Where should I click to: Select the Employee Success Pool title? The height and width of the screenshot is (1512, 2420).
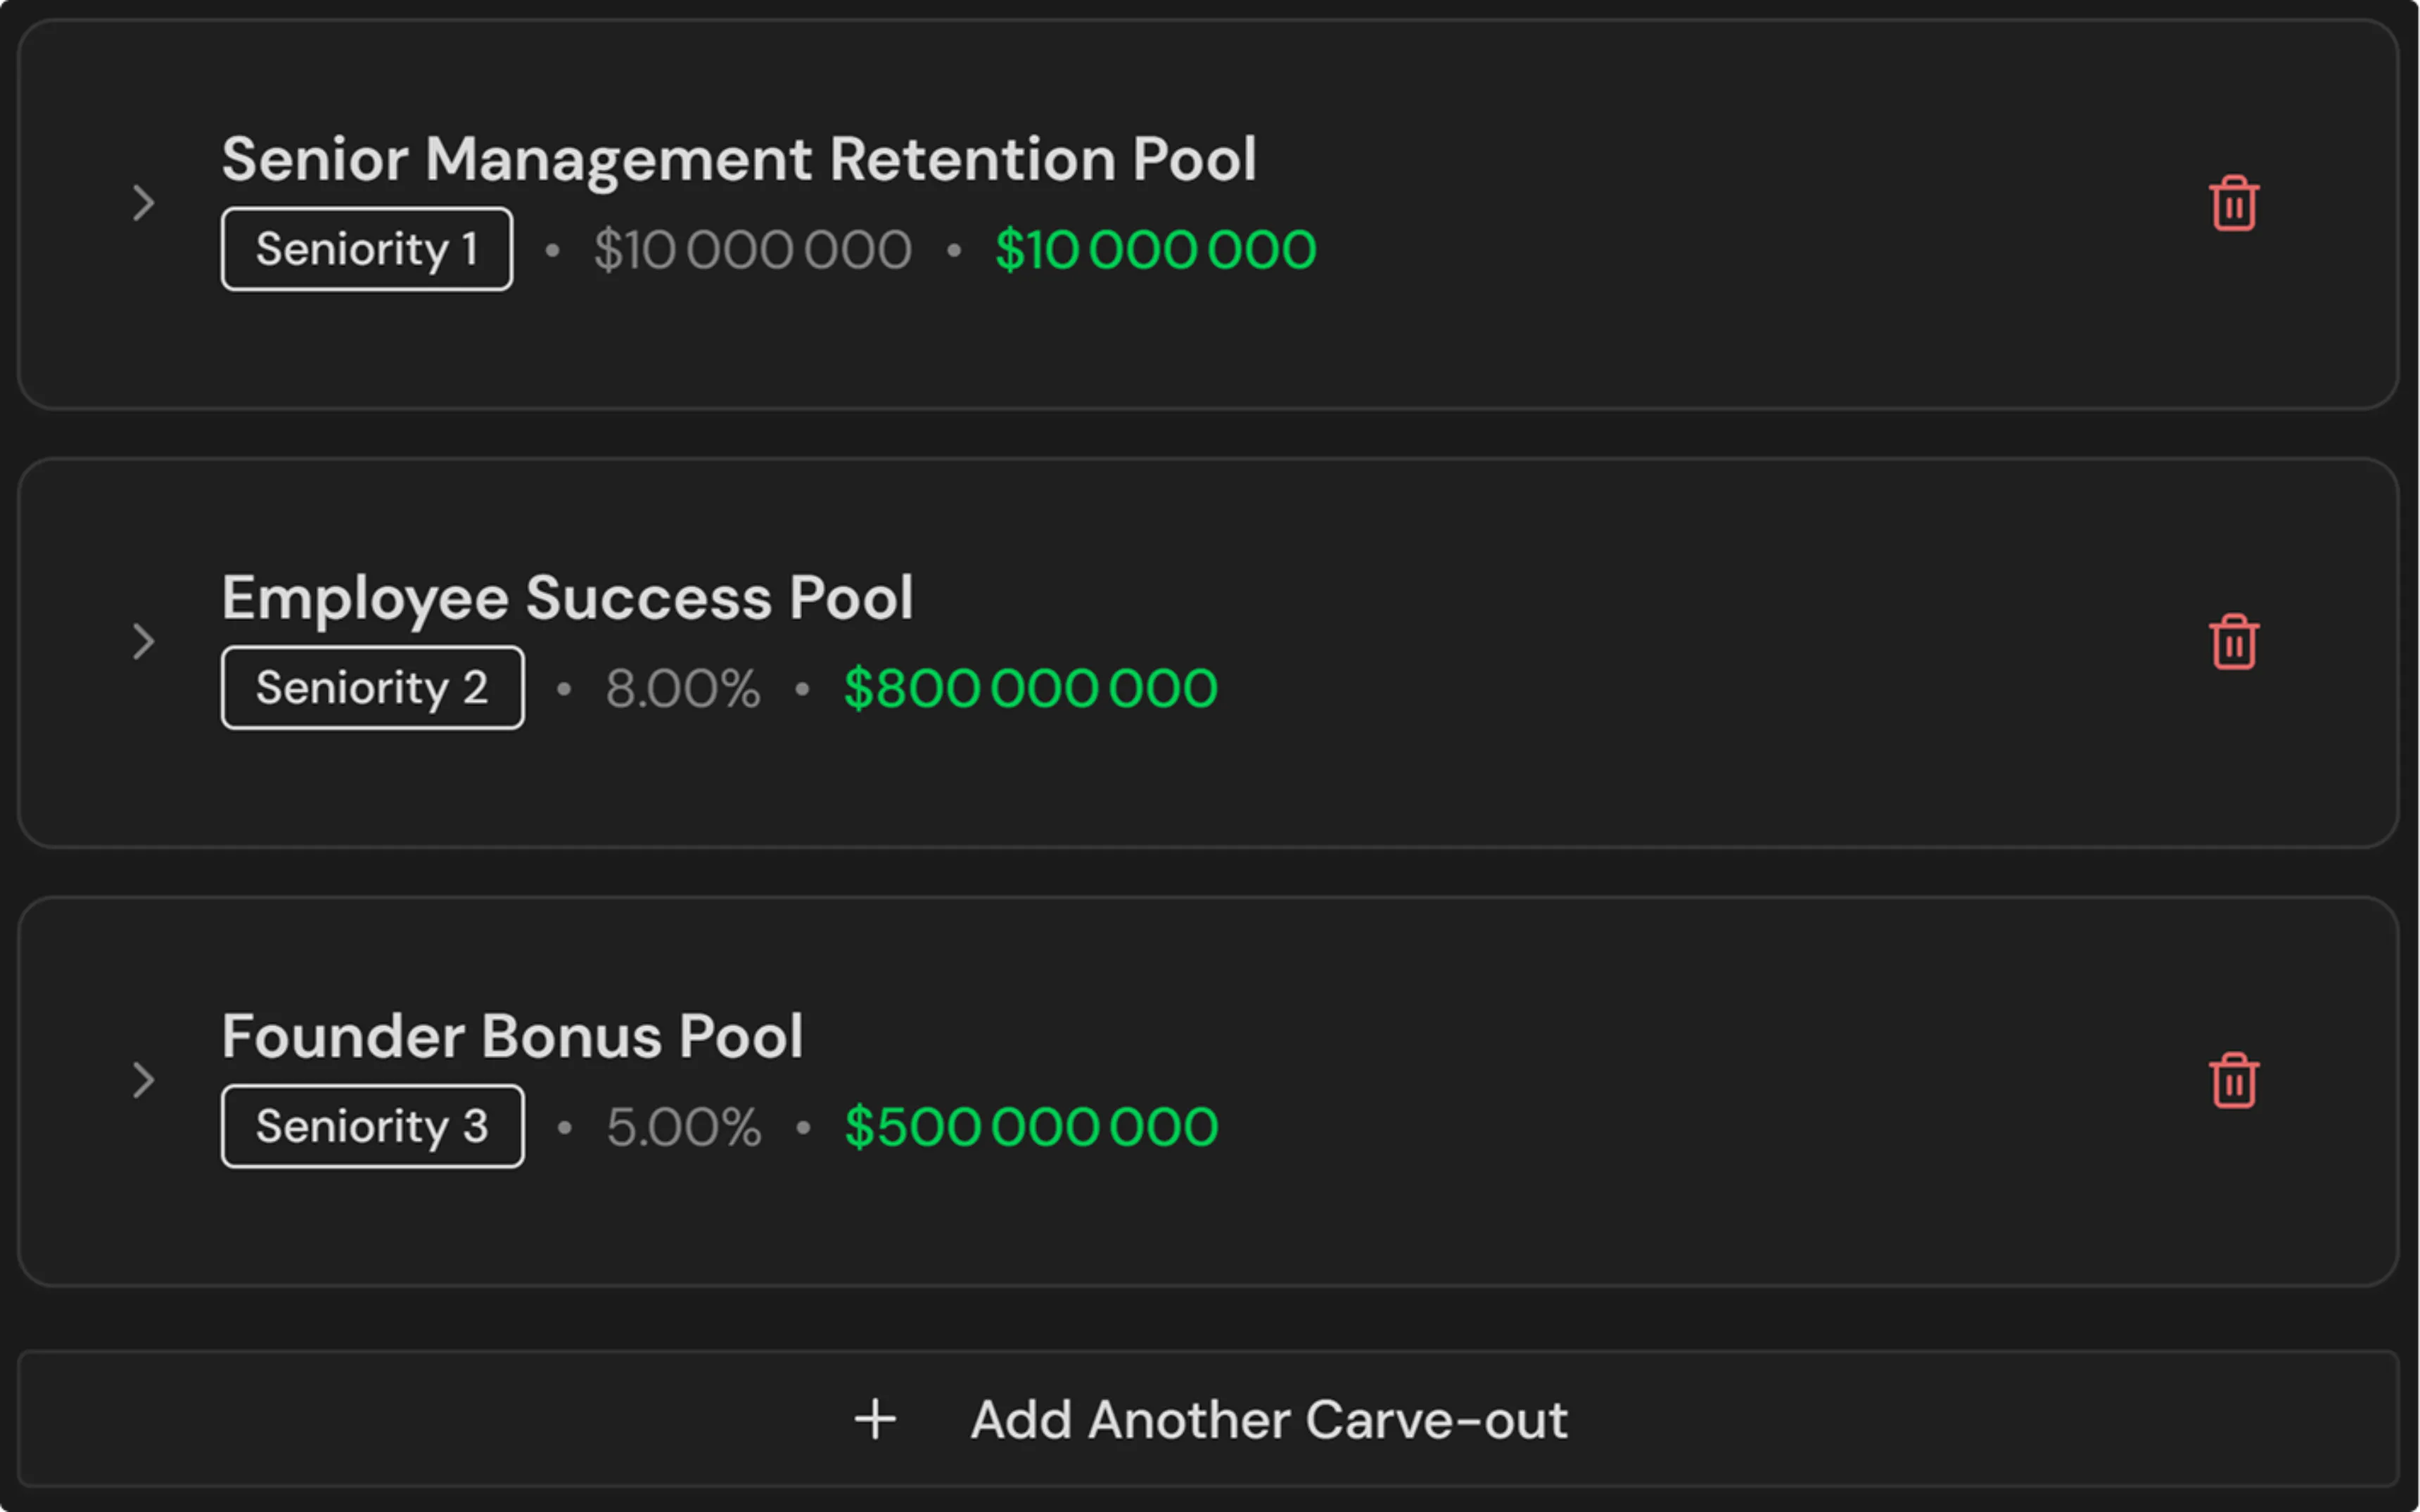[567, 598]
